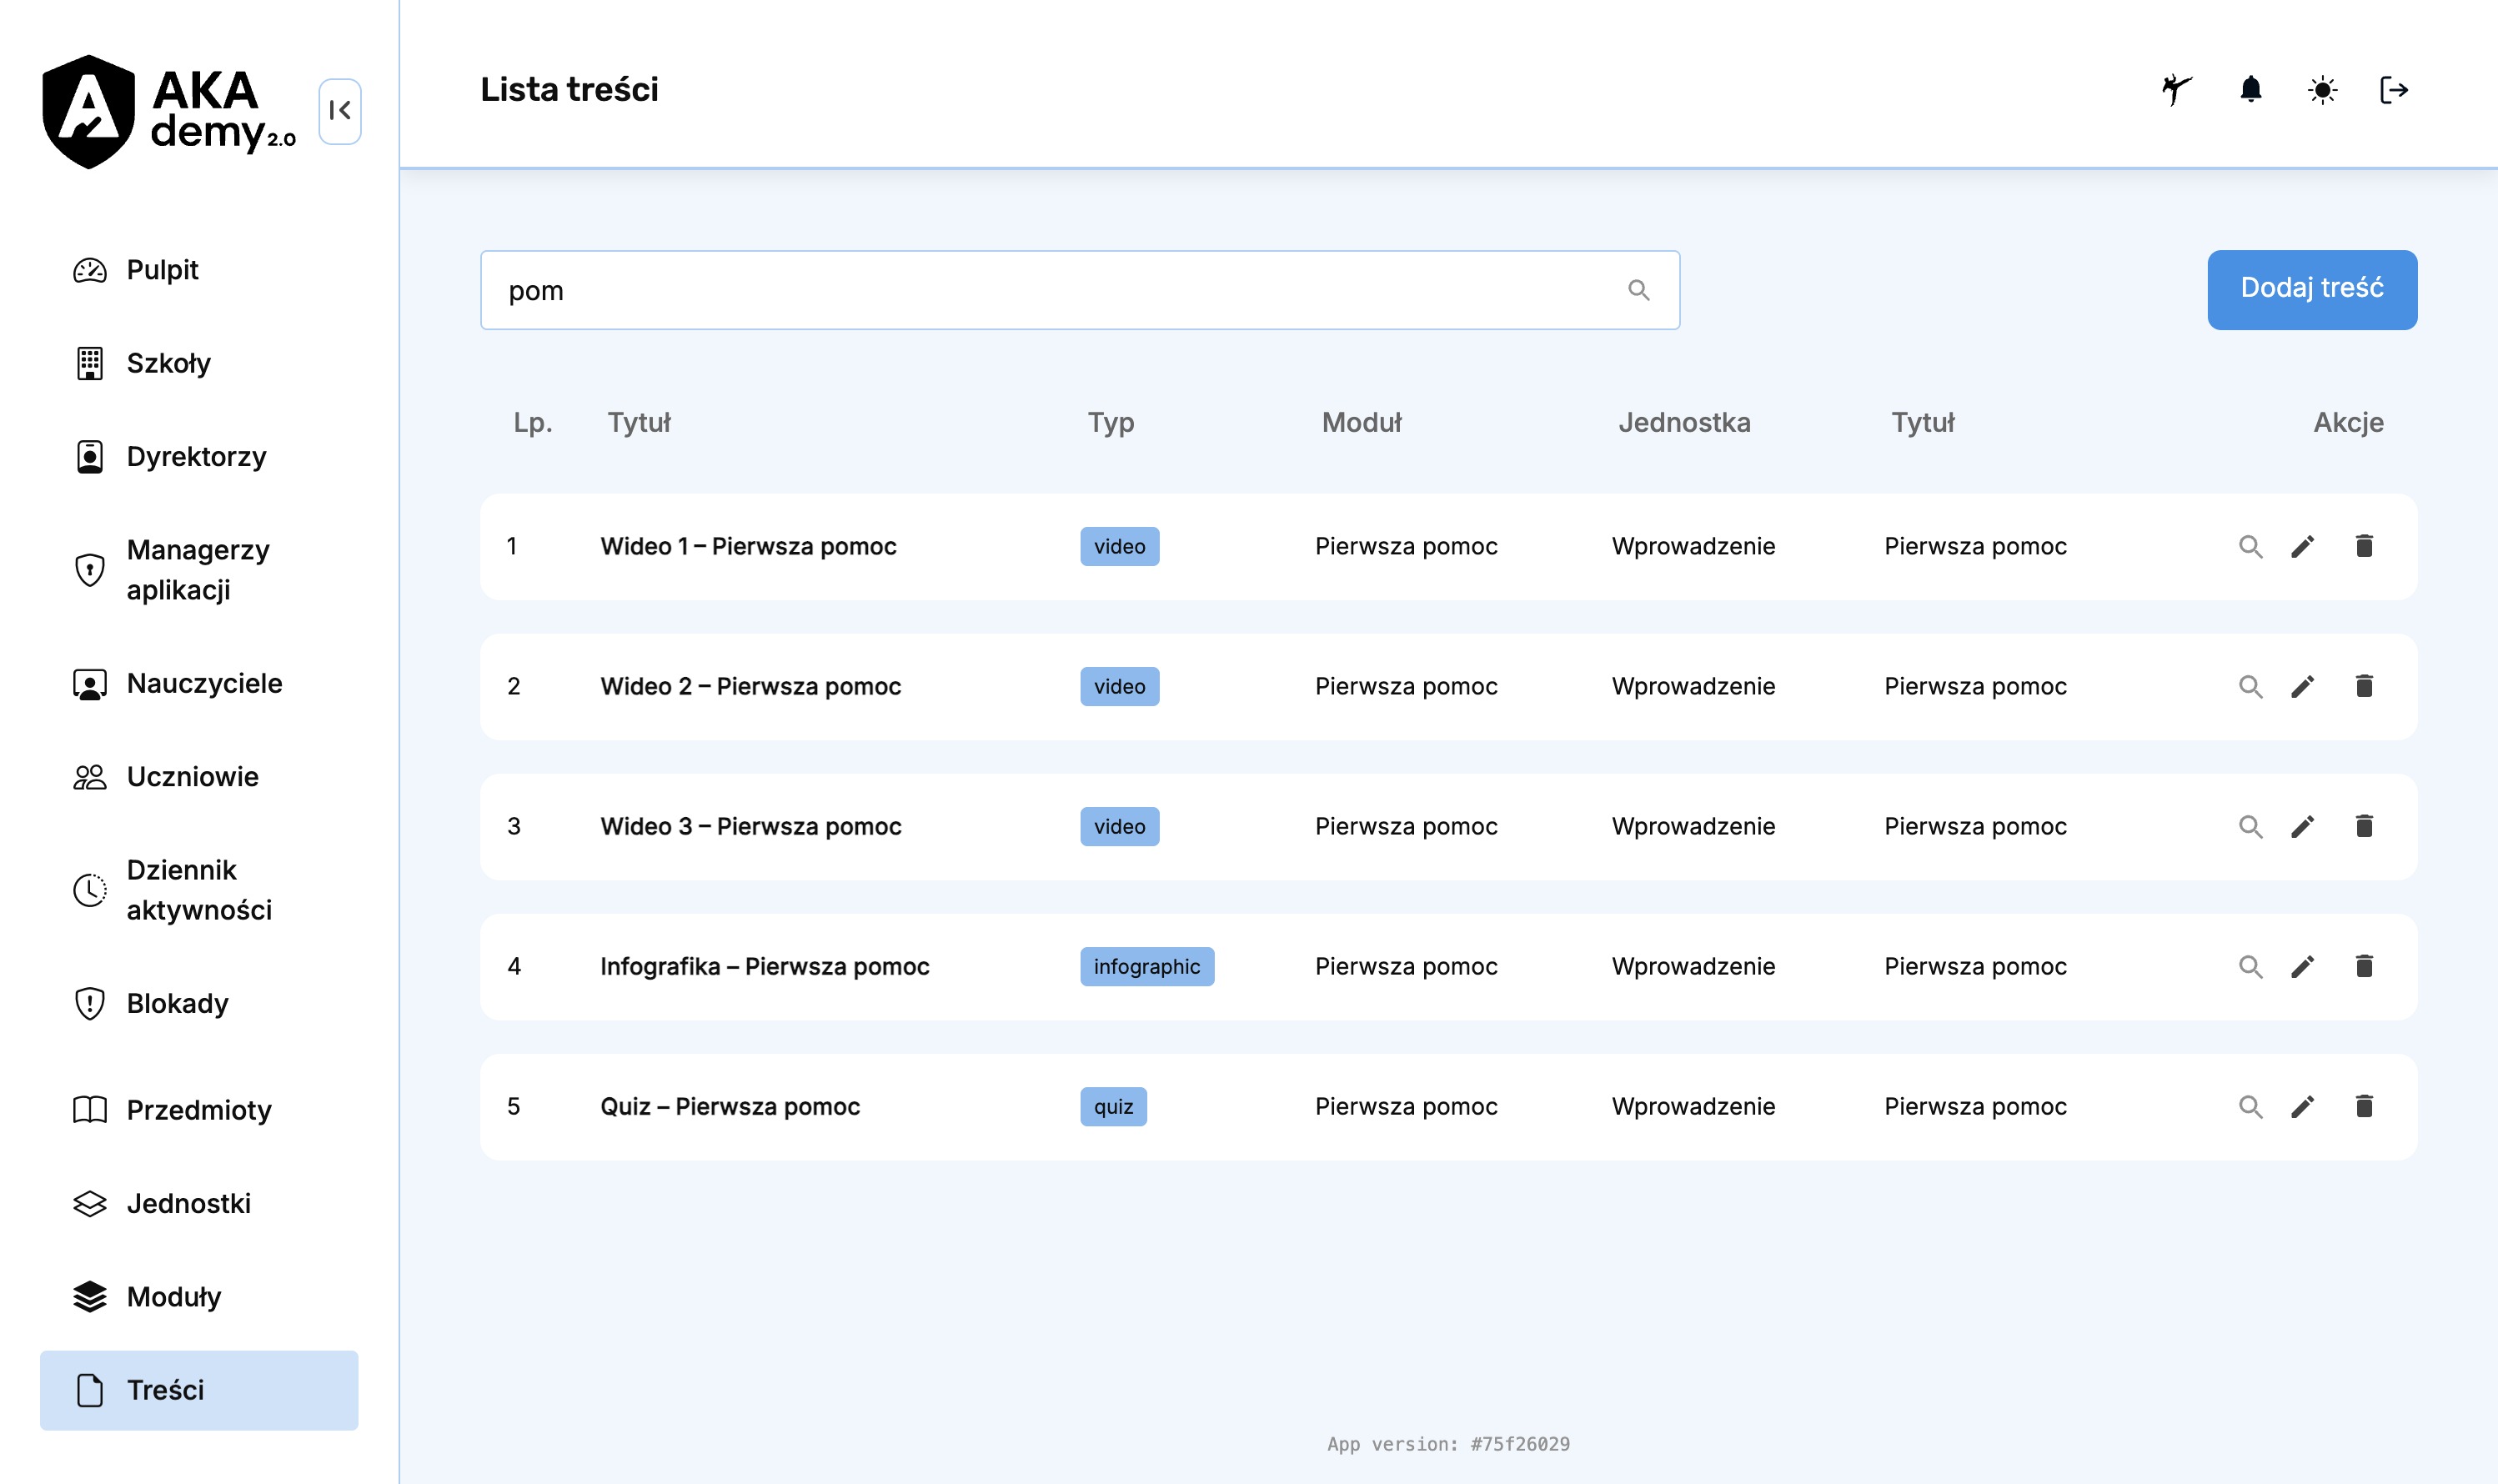Preview the Quiz – Pierwsza pomoc entry
Image resolution: width=2498 pixels, height=1484 pixels.
[2250, 1106]
